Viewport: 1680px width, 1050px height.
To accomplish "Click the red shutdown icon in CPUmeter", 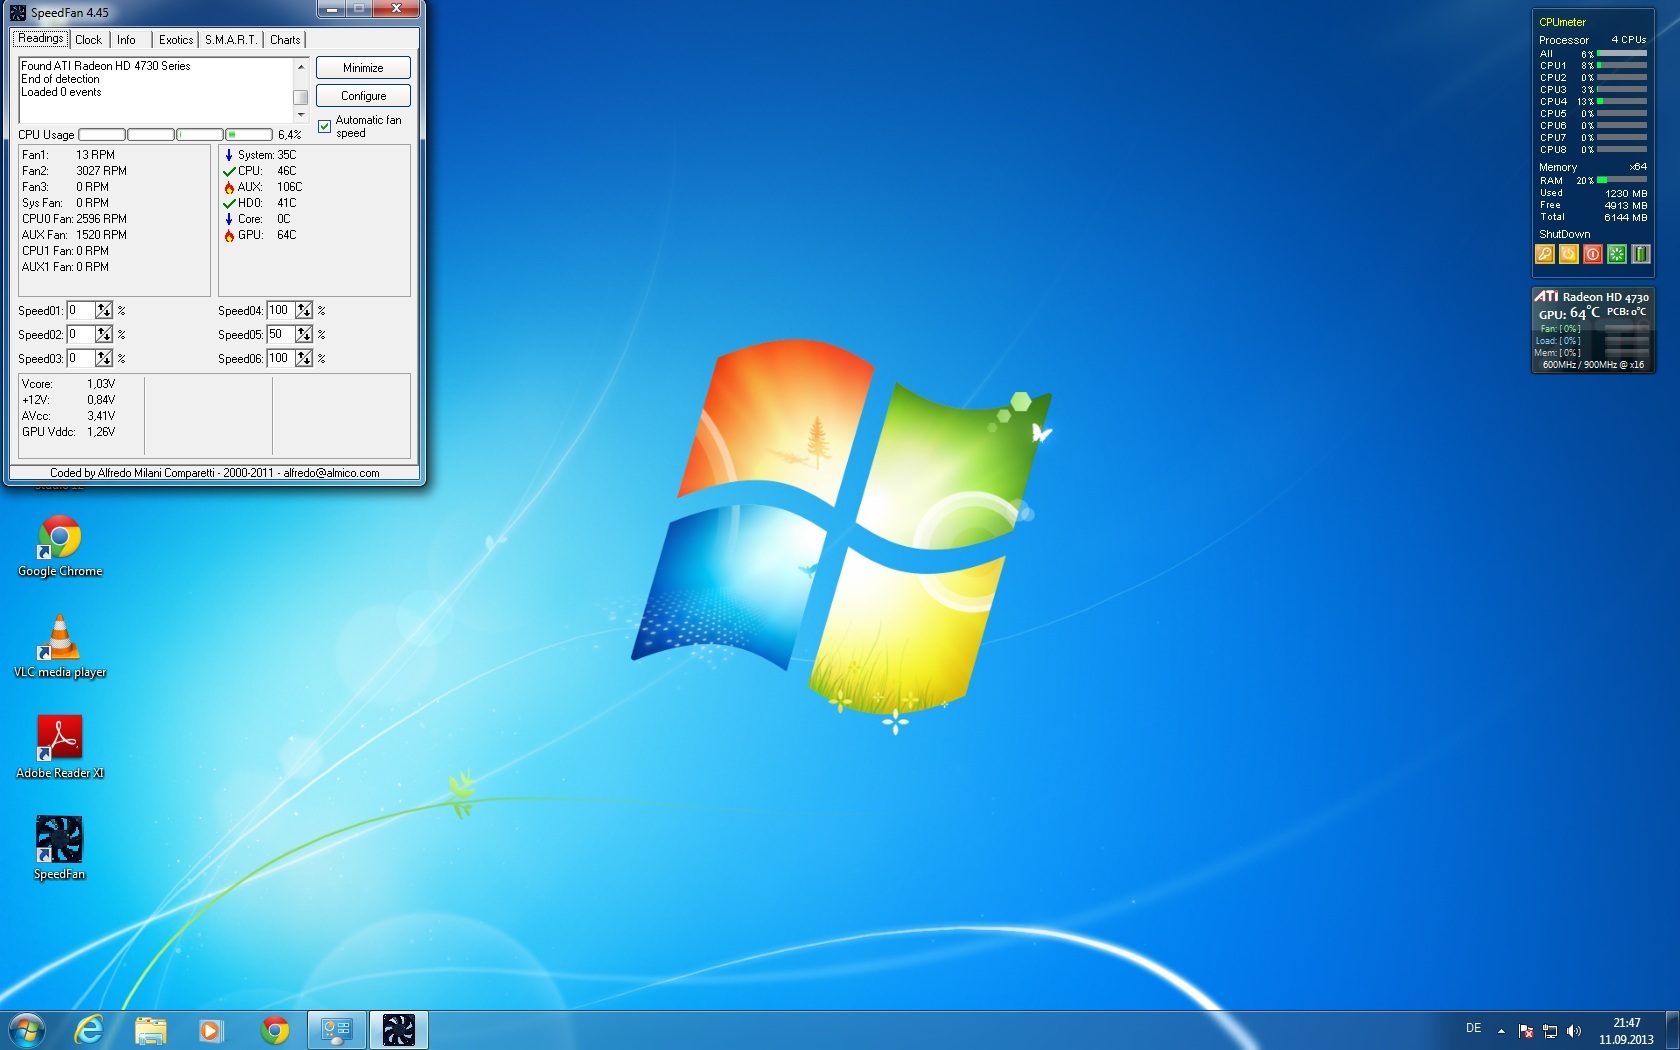I will (1593, 254).
